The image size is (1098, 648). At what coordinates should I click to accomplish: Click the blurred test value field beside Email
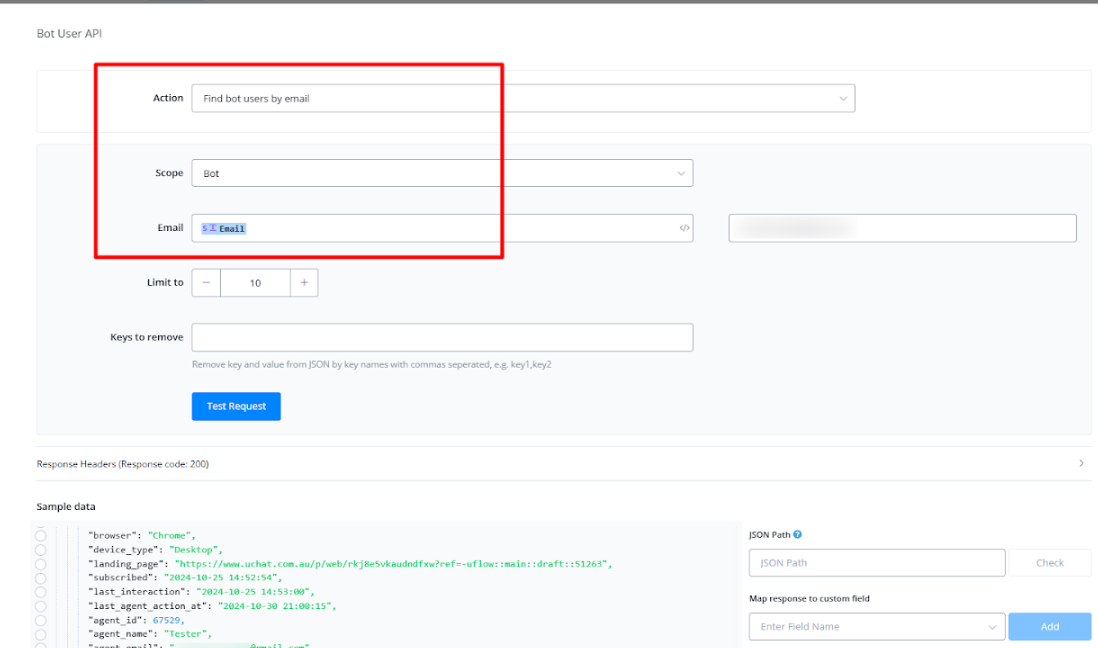[902, 228]
